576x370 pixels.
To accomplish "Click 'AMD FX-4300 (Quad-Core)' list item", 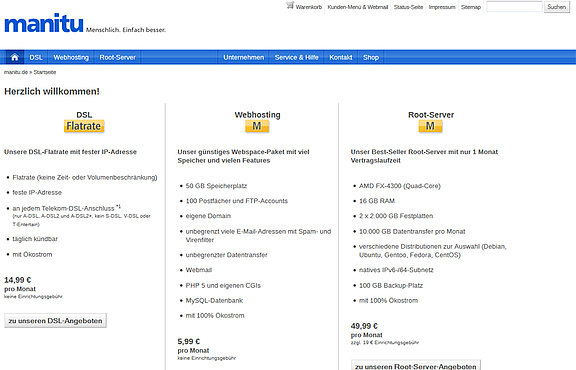I will (x=400, y=186).
